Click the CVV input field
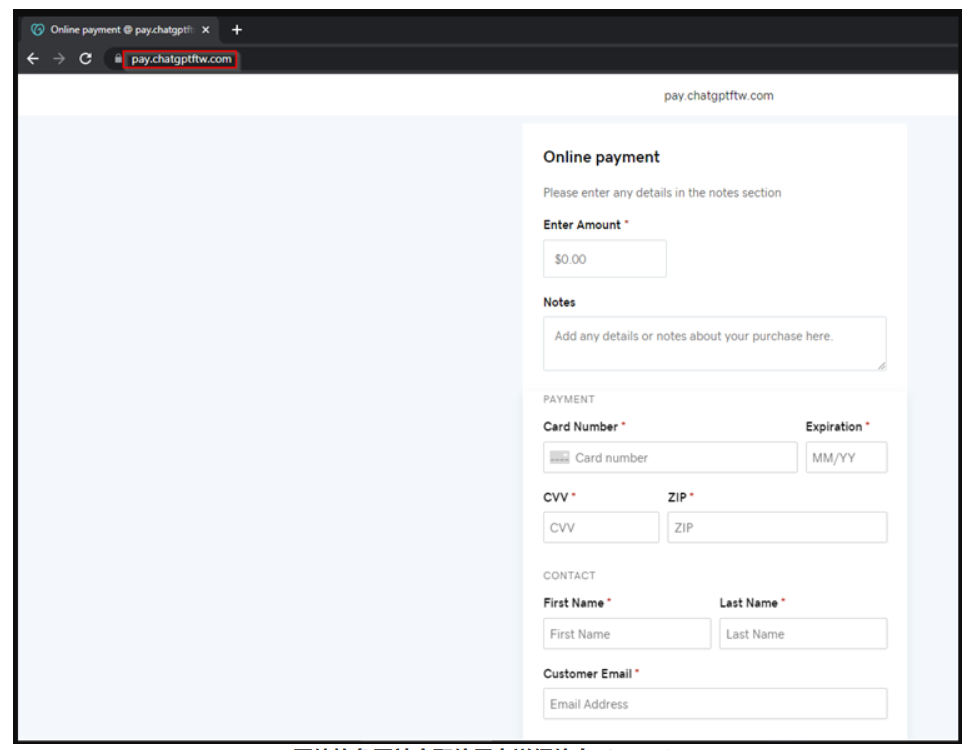Screen dimensions: 977x750 point(601,528)
